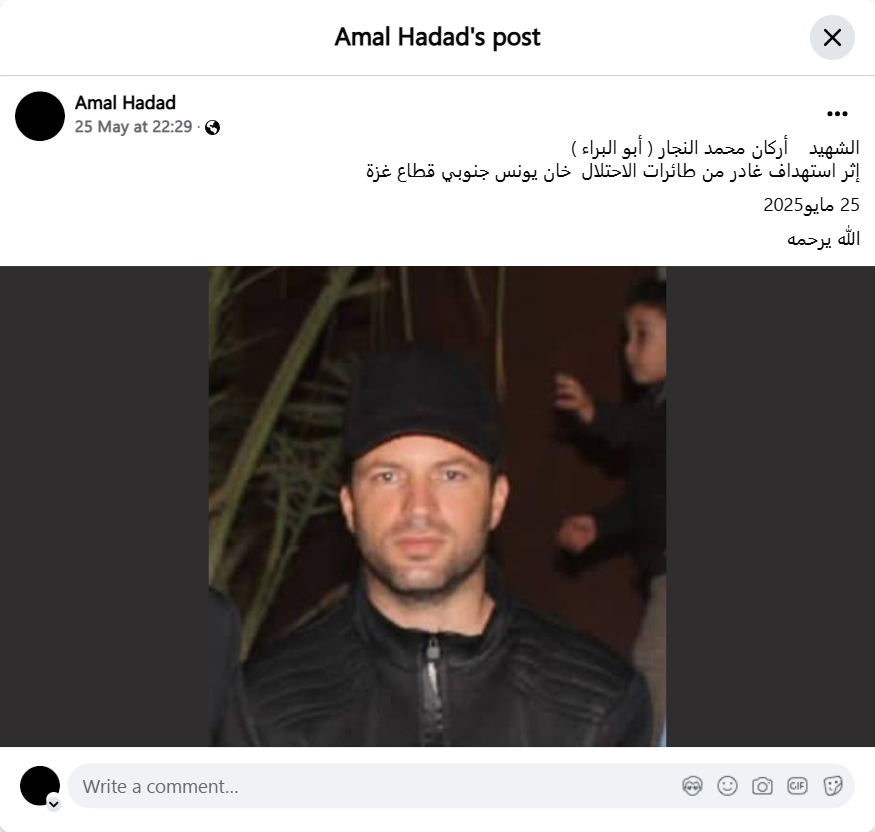Viewport: 875px width, 832px height.
Task: Open the 25 May at 22:29 timestamp
Action: [x=133, y=127]
